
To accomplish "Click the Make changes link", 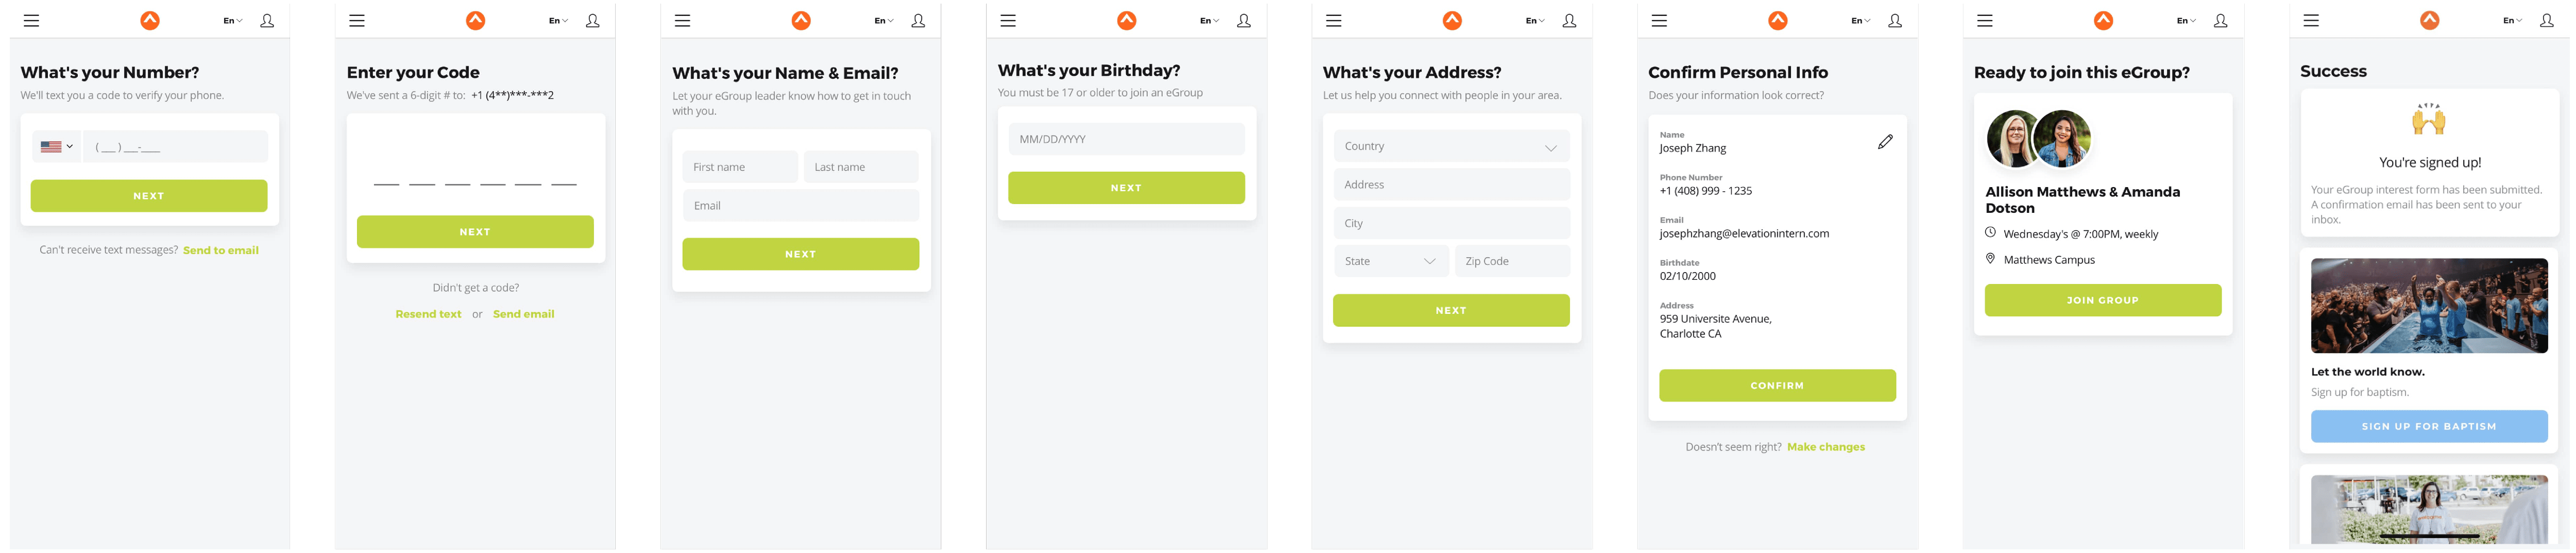I will point(1825,447).
